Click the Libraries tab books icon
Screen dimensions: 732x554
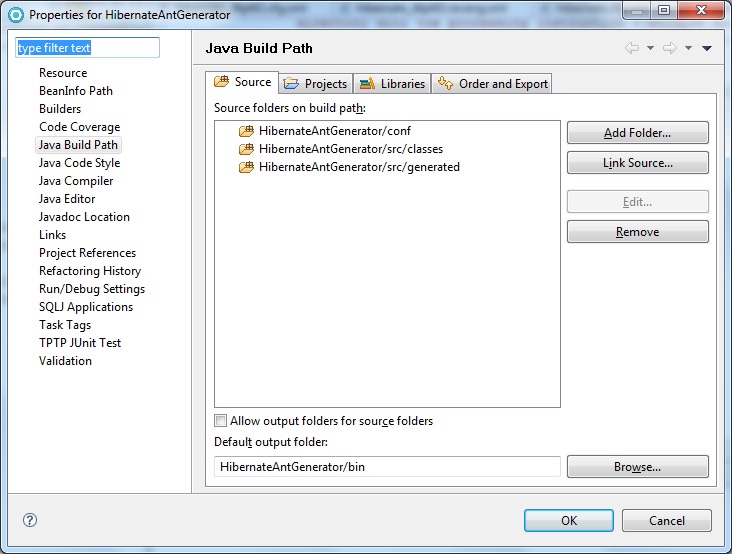(x=367, y=84)
